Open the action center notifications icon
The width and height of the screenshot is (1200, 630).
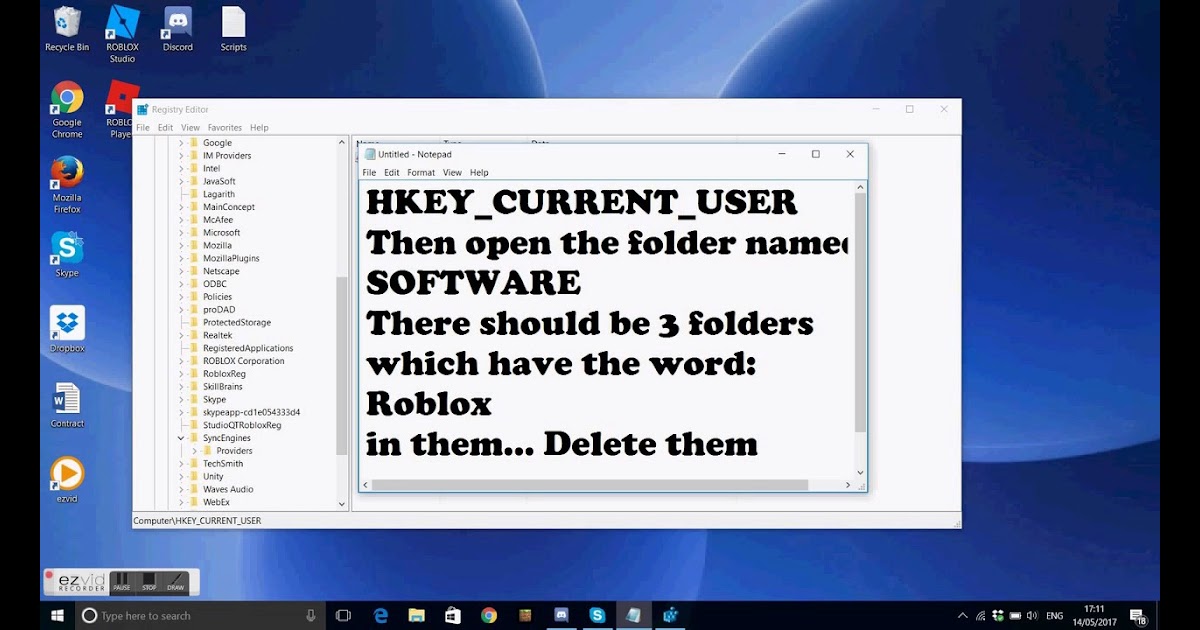point(1138,615)
